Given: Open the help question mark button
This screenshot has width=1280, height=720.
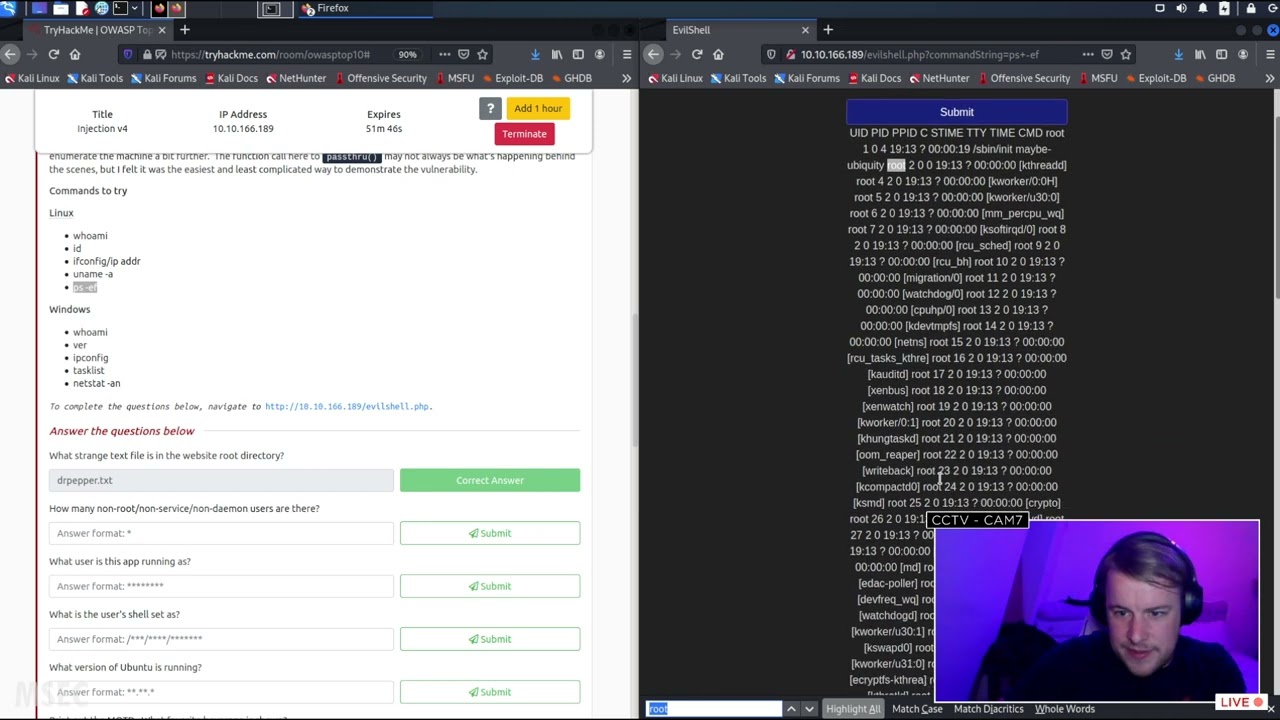Looking at the screenshot, I should [x=490, y=108].
